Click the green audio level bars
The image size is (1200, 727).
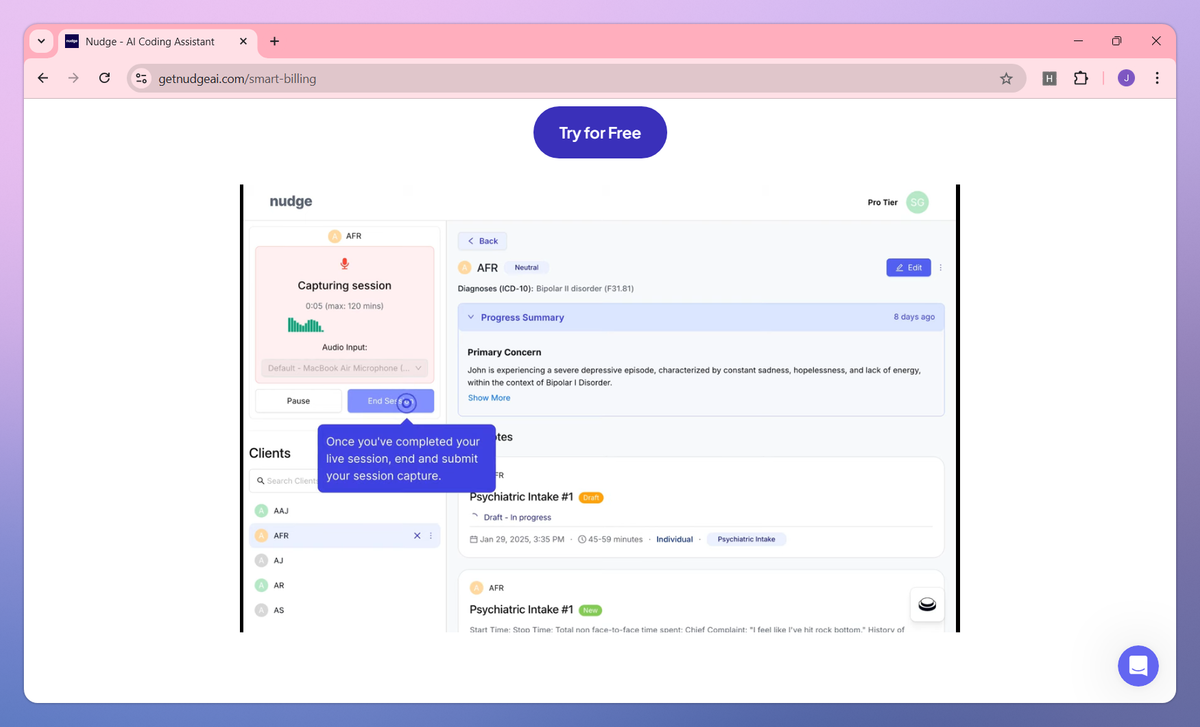tap(305, 325)
